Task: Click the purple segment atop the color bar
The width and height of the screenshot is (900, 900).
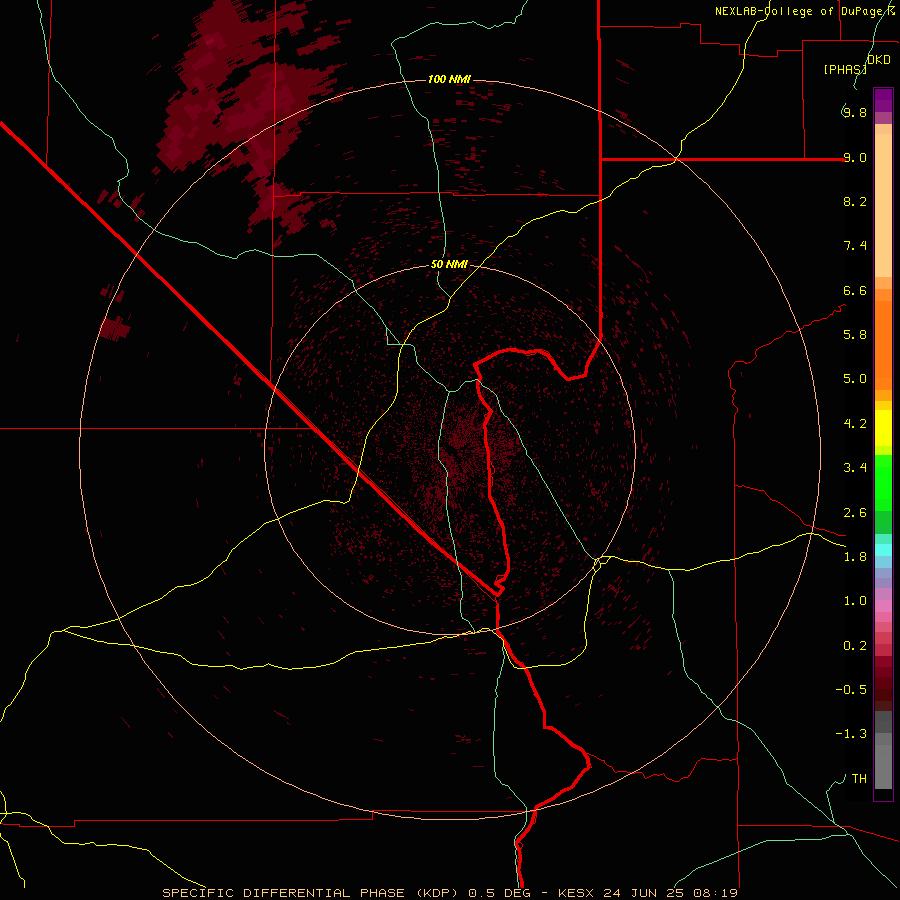Action: pos(883,100)
